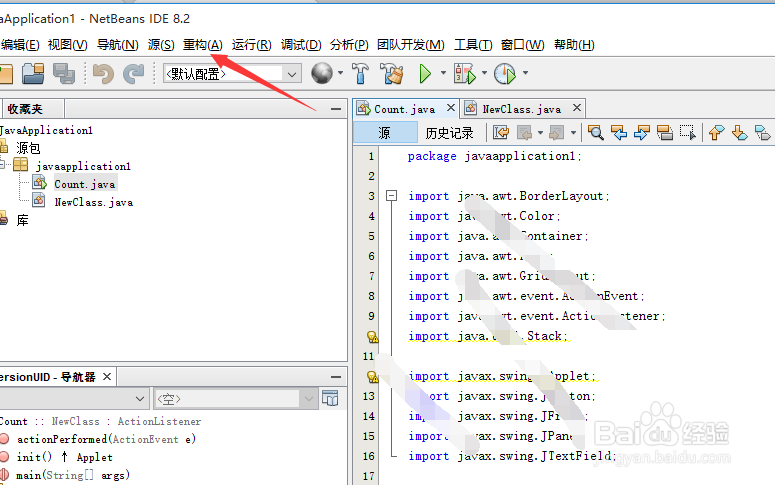The image size is (775, 485).
Task: Undo the last action
Action: pyautogui.click(x=103, y=74)
